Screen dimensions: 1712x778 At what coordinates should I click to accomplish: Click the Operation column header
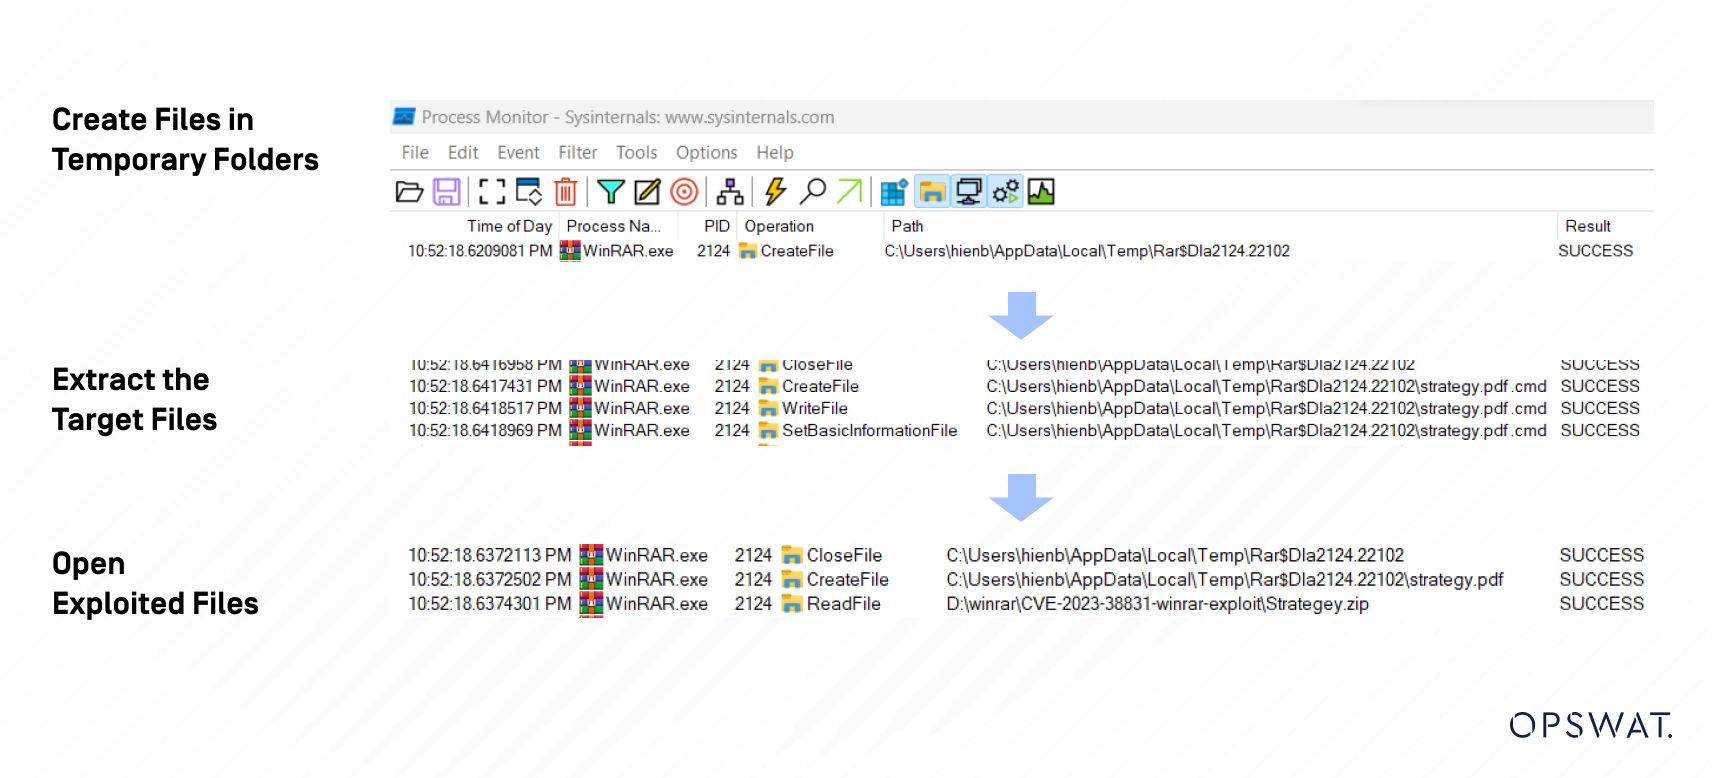click(779, 226)
